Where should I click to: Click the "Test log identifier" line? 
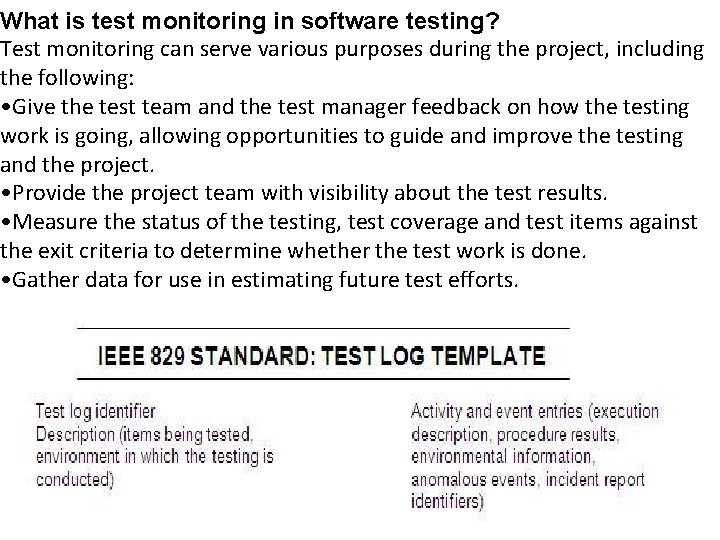(x=95, y=410)
